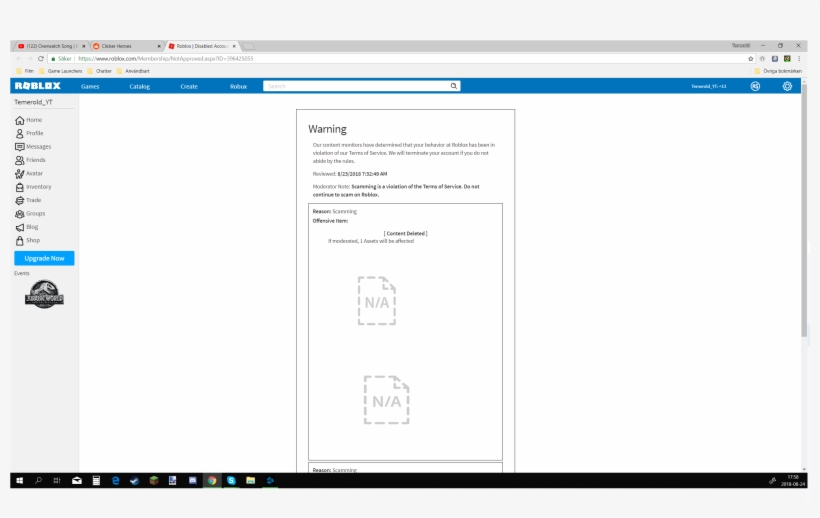The width and height of the screenshot is (820, 518).
Task: Open Task View on the taskbar
Action: click(x=57, y=480)
